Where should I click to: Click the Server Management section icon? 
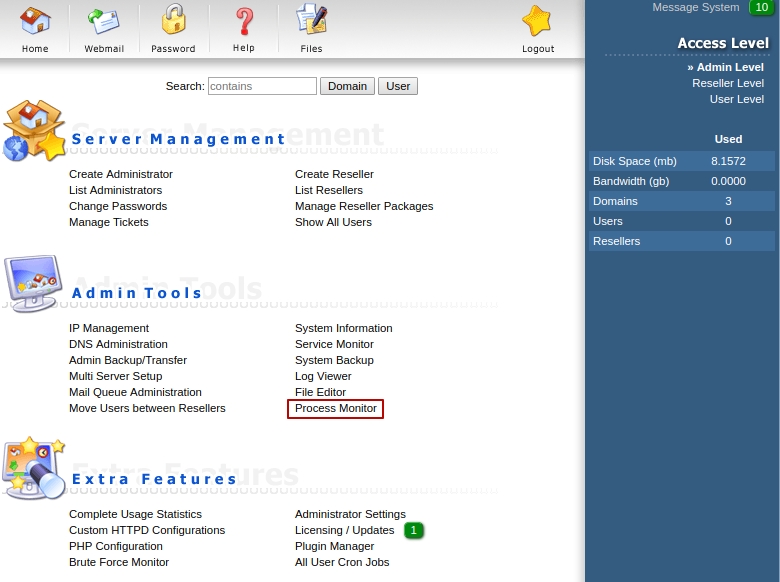pos(34,131)
